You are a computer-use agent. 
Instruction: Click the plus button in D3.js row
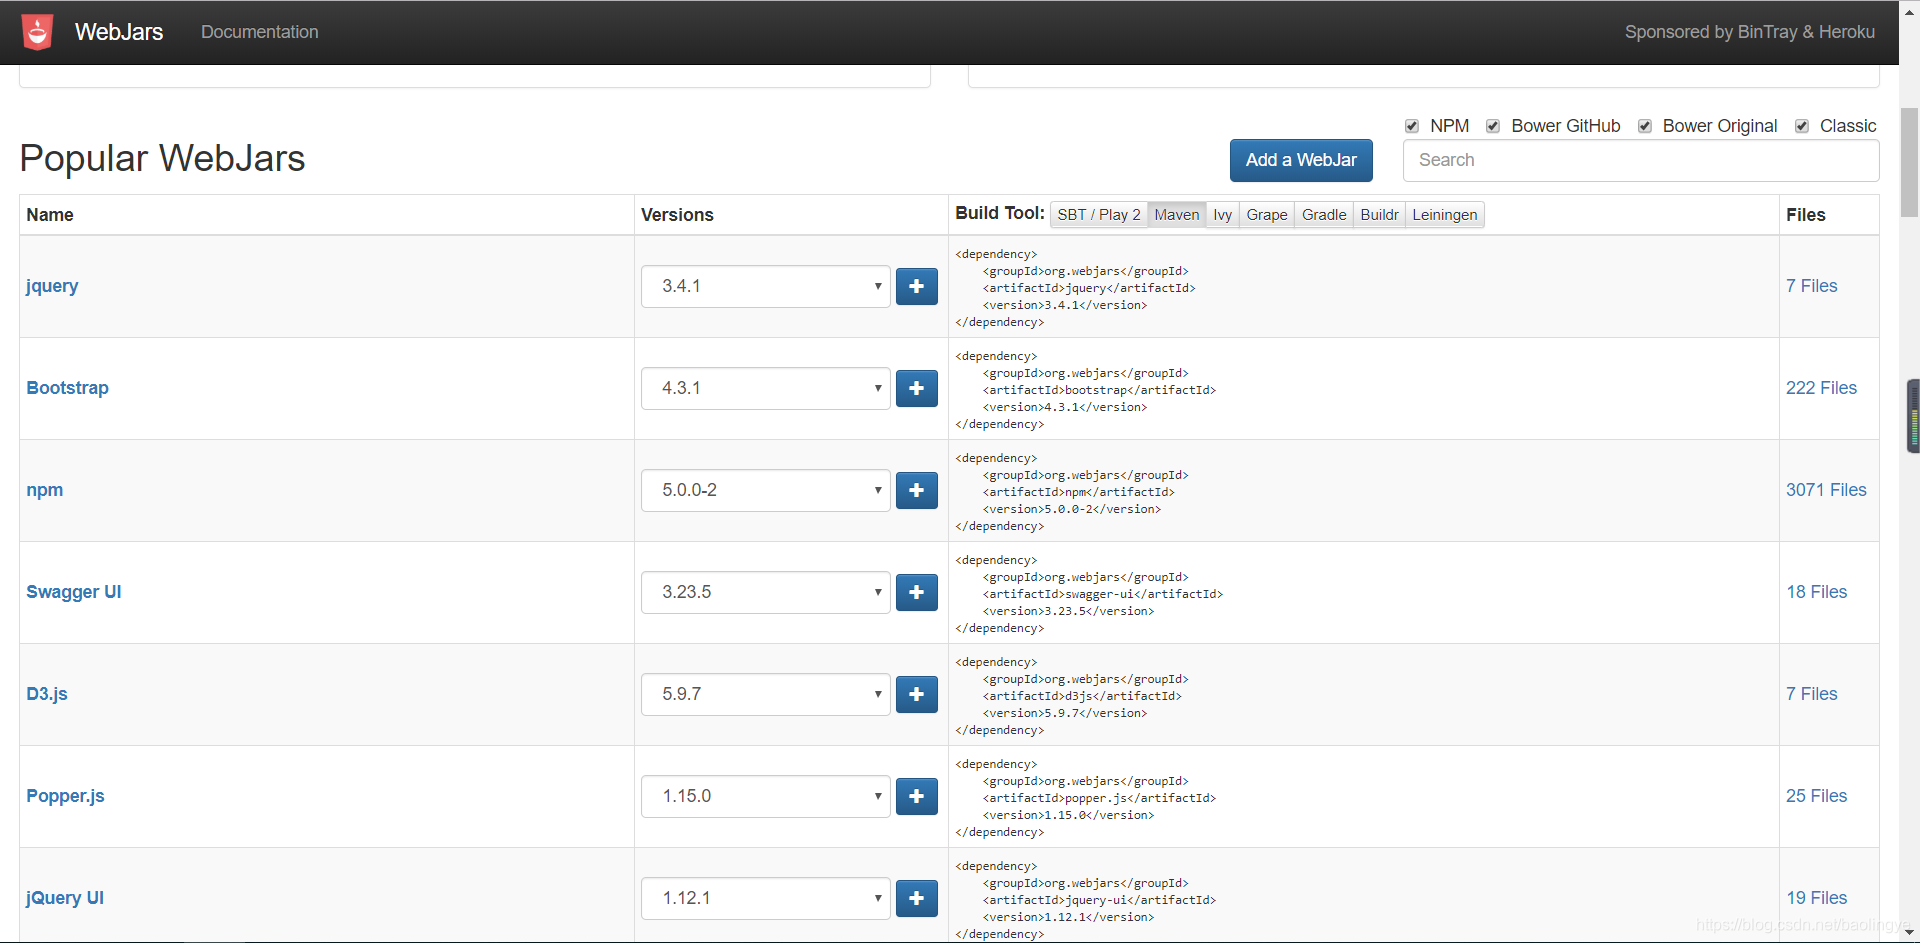[916, 694]
